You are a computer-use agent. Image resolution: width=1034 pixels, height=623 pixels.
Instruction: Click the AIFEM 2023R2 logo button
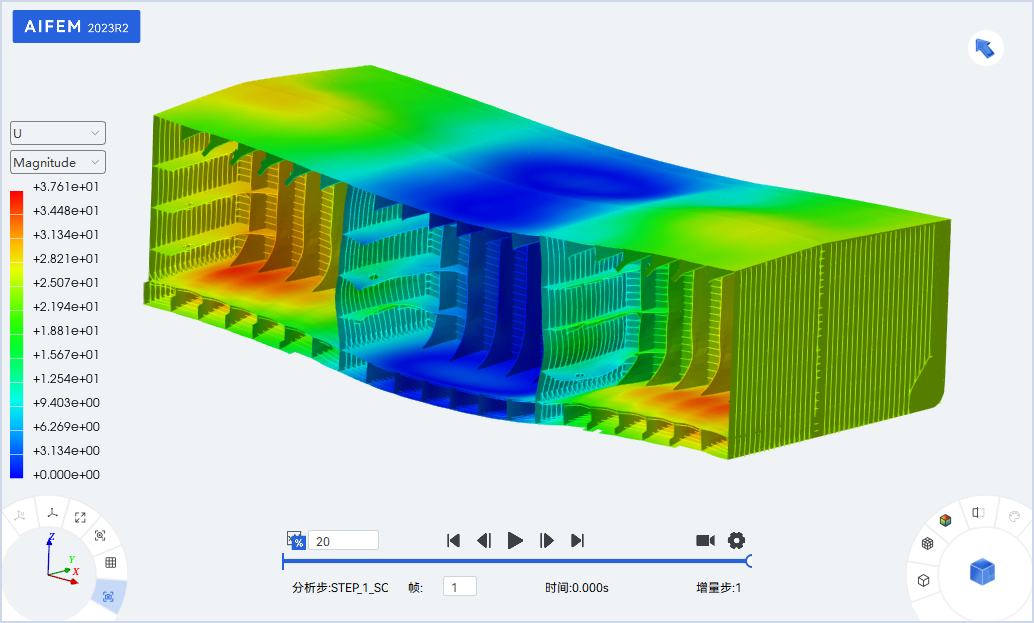tap(76, 26)
